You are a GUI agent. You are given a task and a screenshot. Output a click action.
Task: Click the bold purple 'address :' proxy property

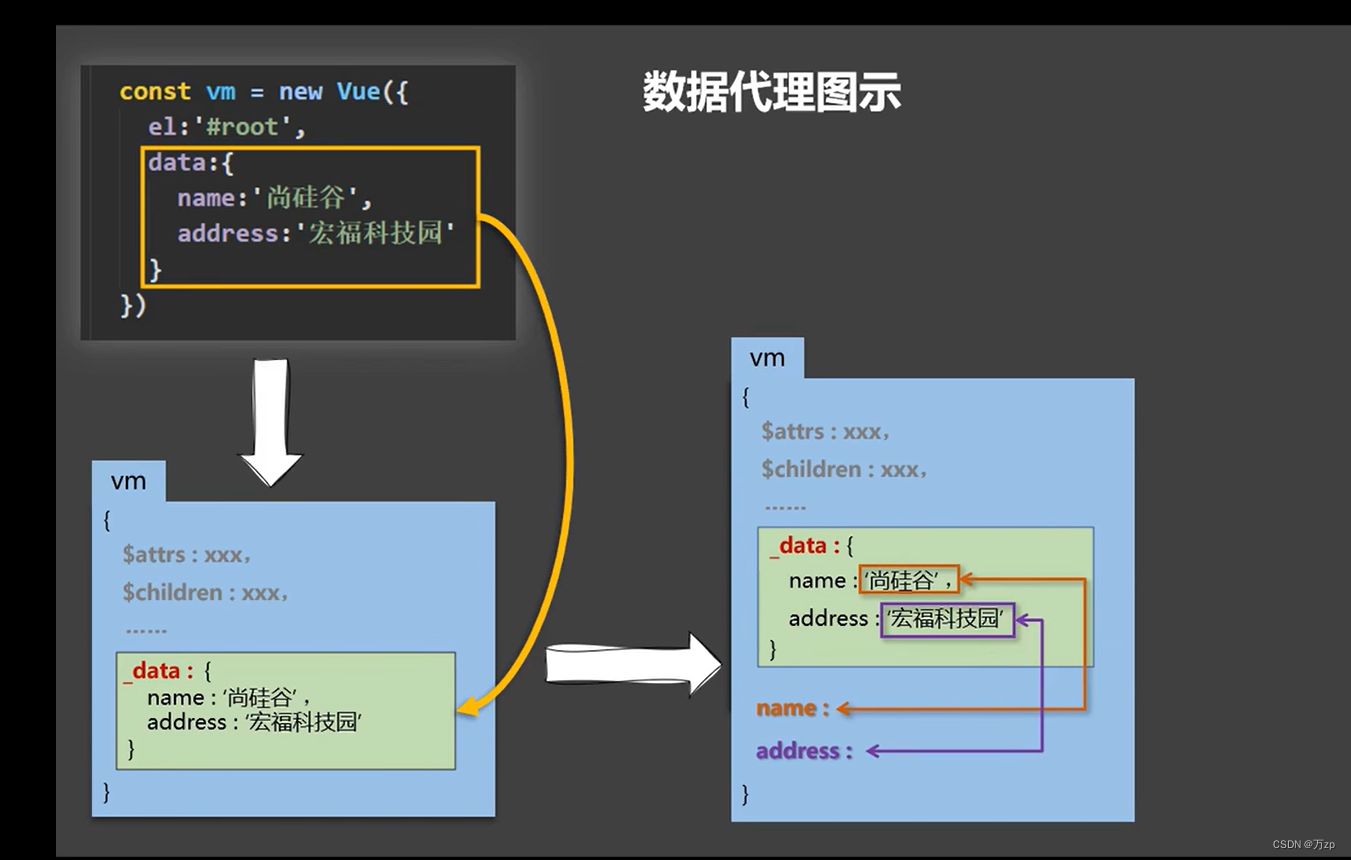(x=804, y=750)
